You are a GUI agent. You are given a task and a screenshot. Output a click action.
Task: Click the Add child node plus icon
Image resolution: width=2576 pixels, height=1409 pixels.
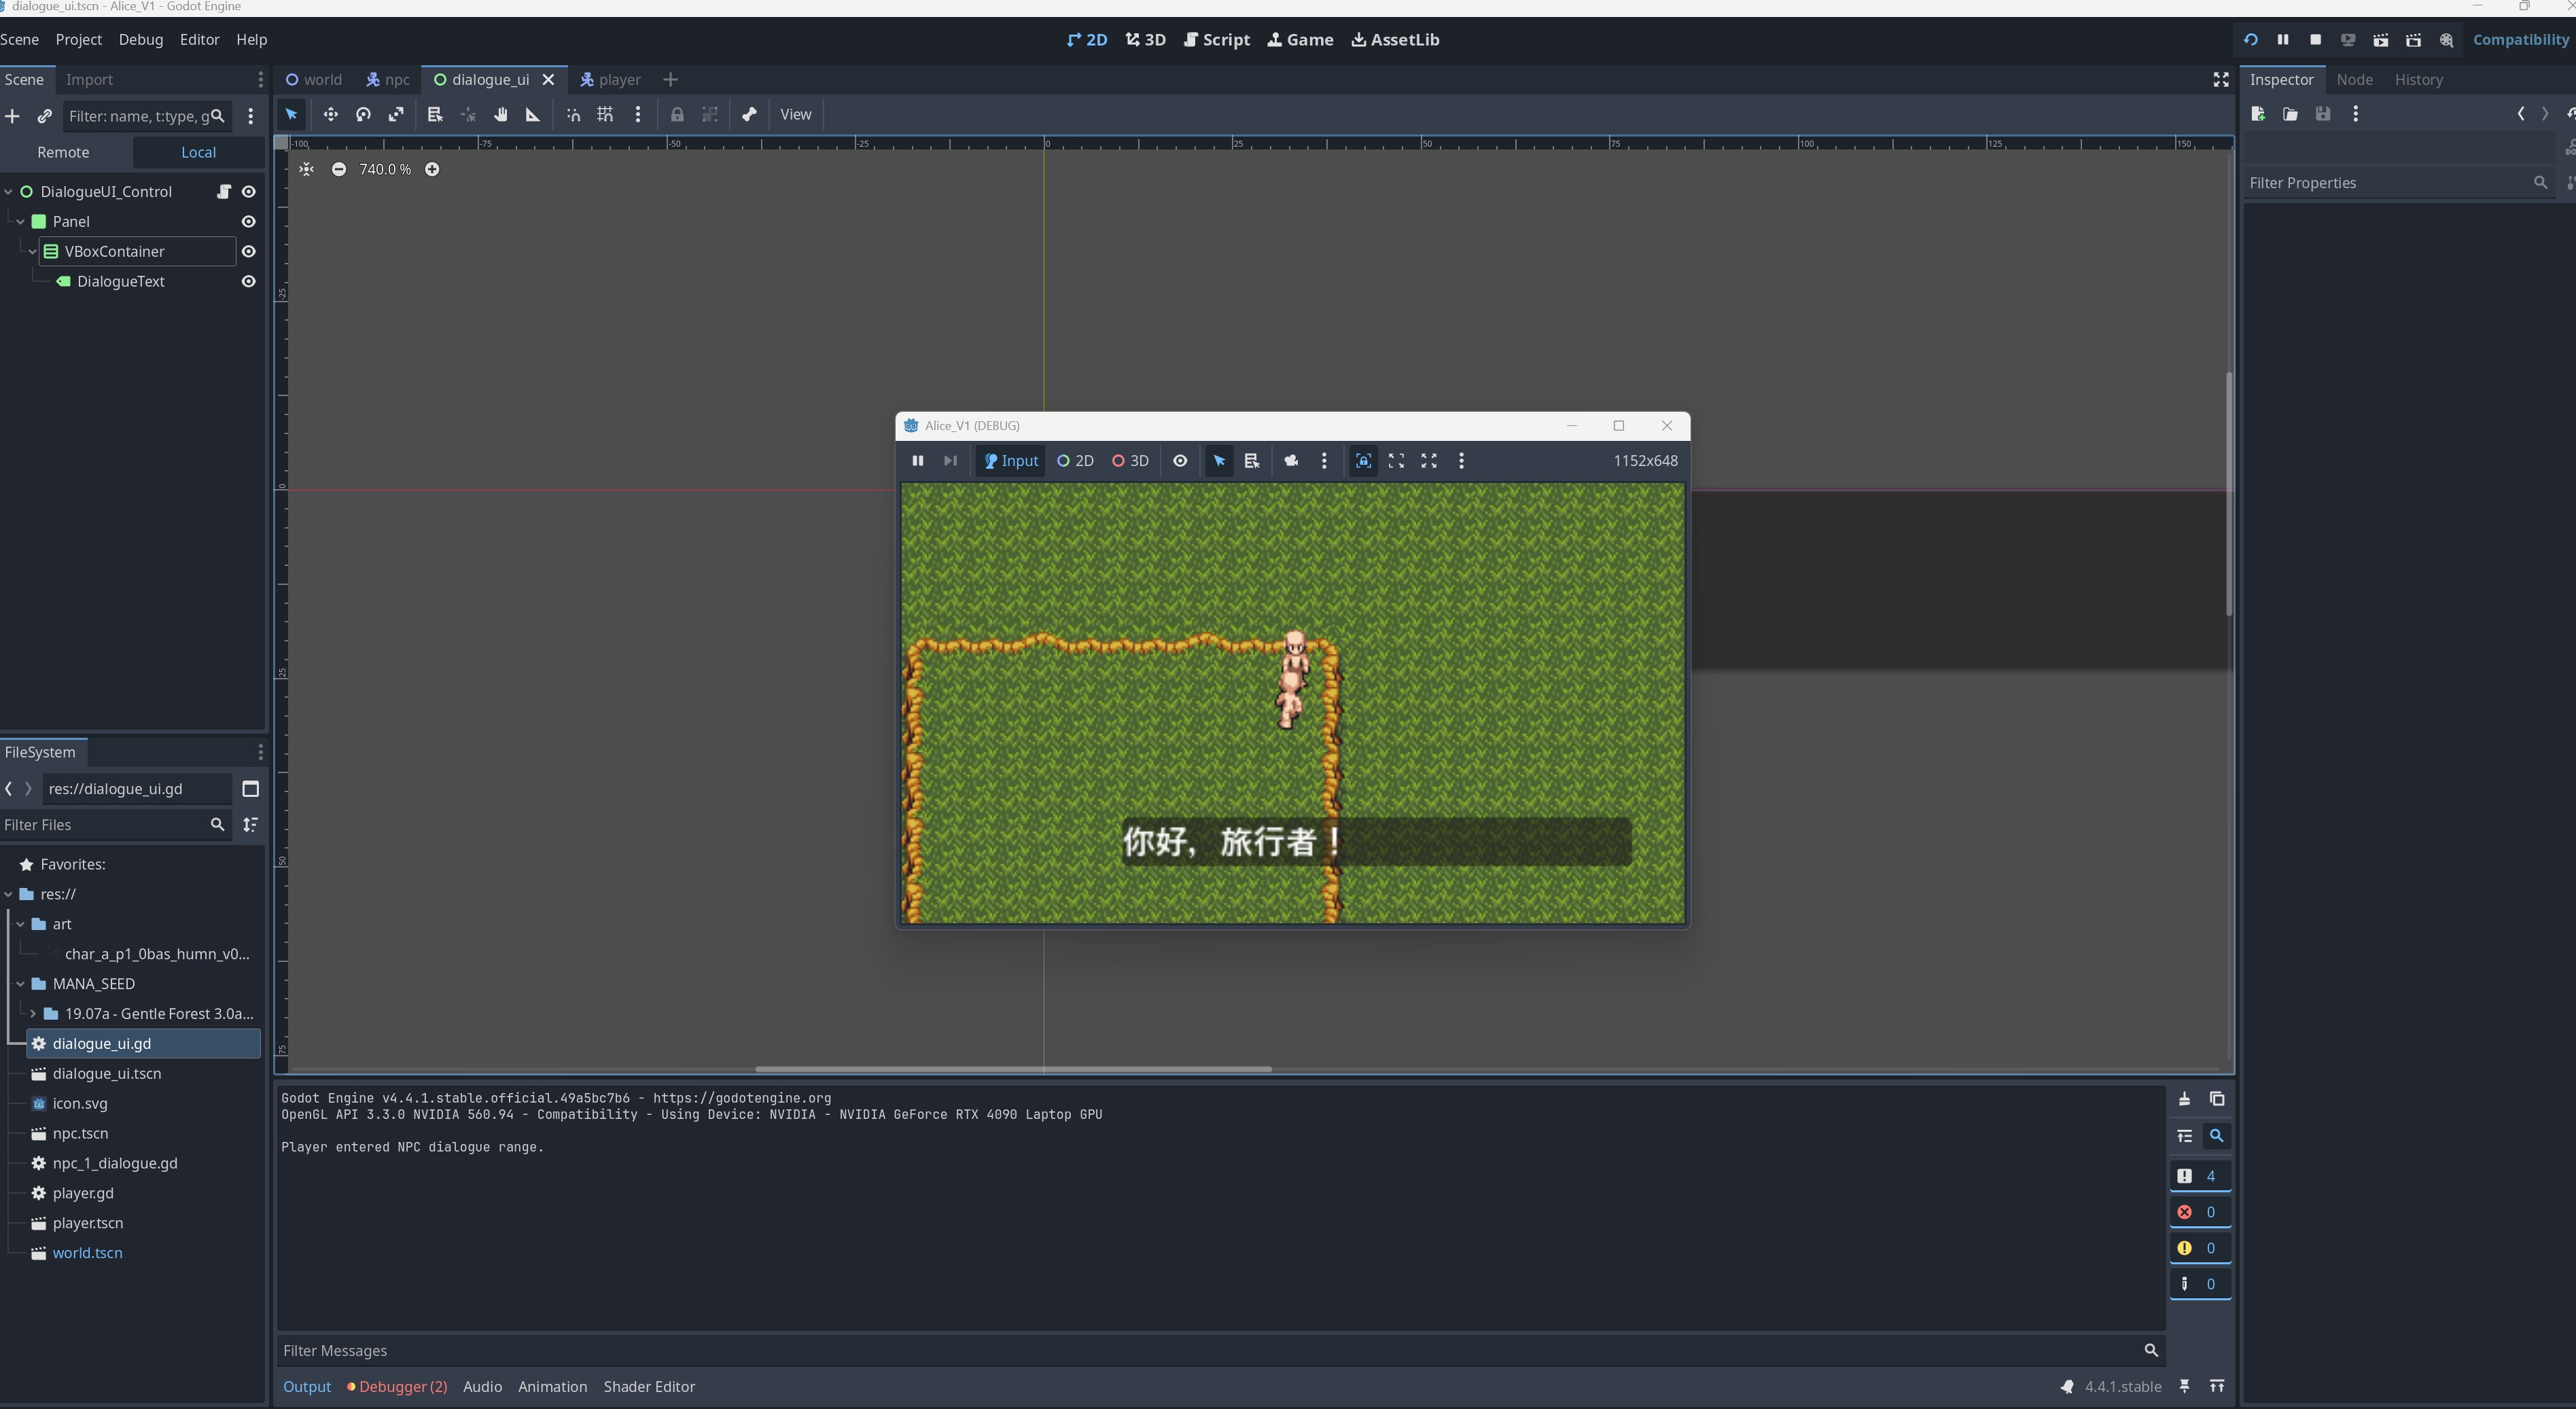pos(12,116)
